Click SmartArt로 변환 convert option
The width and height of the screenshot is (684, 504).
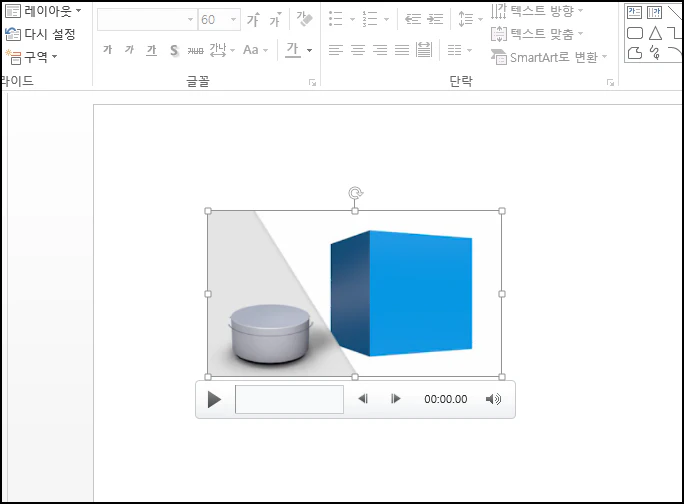pos(549,57)
